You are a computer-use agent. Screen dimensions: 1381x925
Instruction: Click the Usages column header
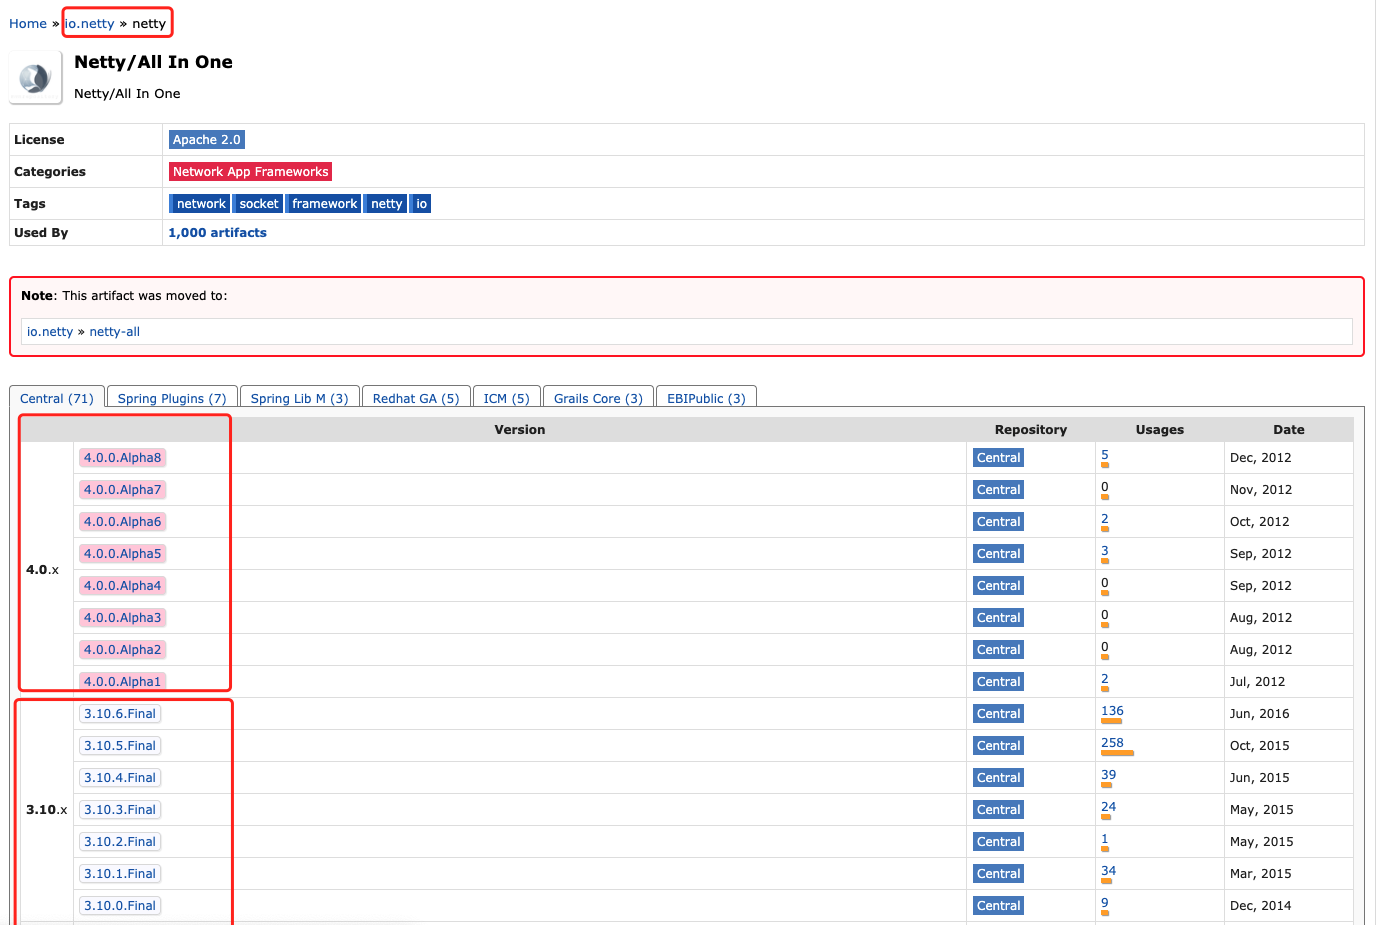(1160, 430)
